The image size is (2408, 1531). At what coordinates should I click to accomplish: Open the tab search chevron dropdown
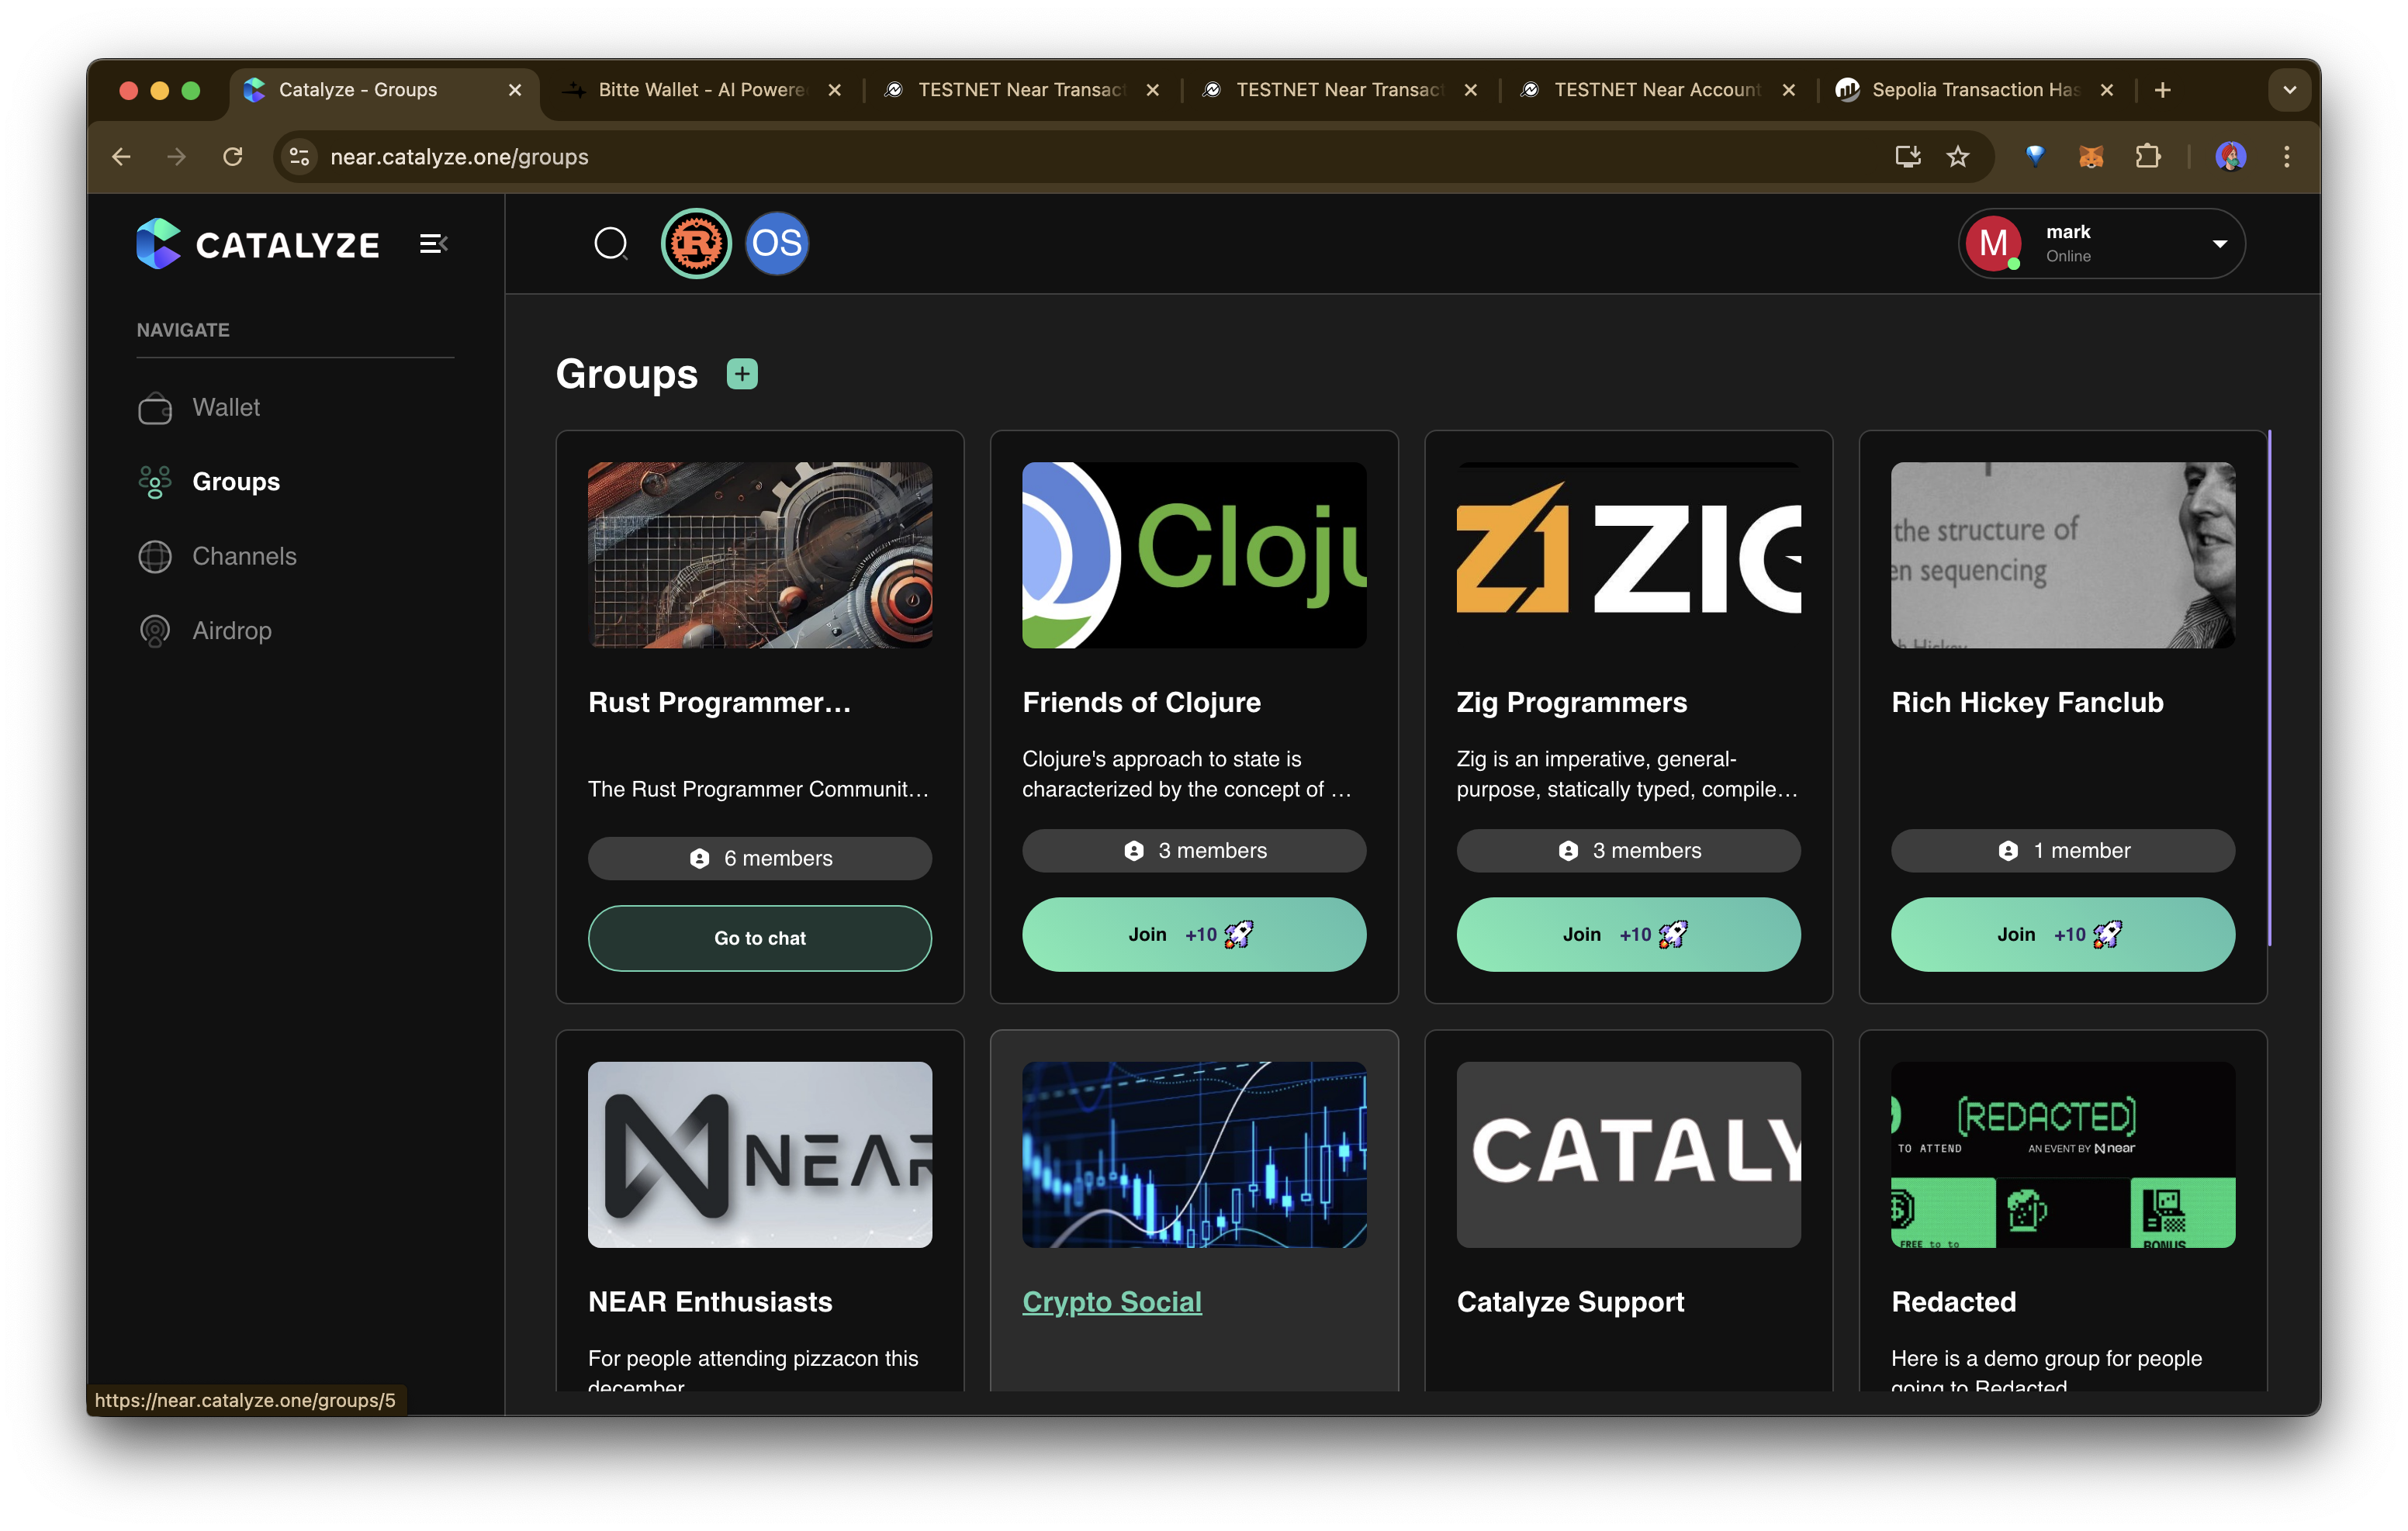coord(2289,90)
